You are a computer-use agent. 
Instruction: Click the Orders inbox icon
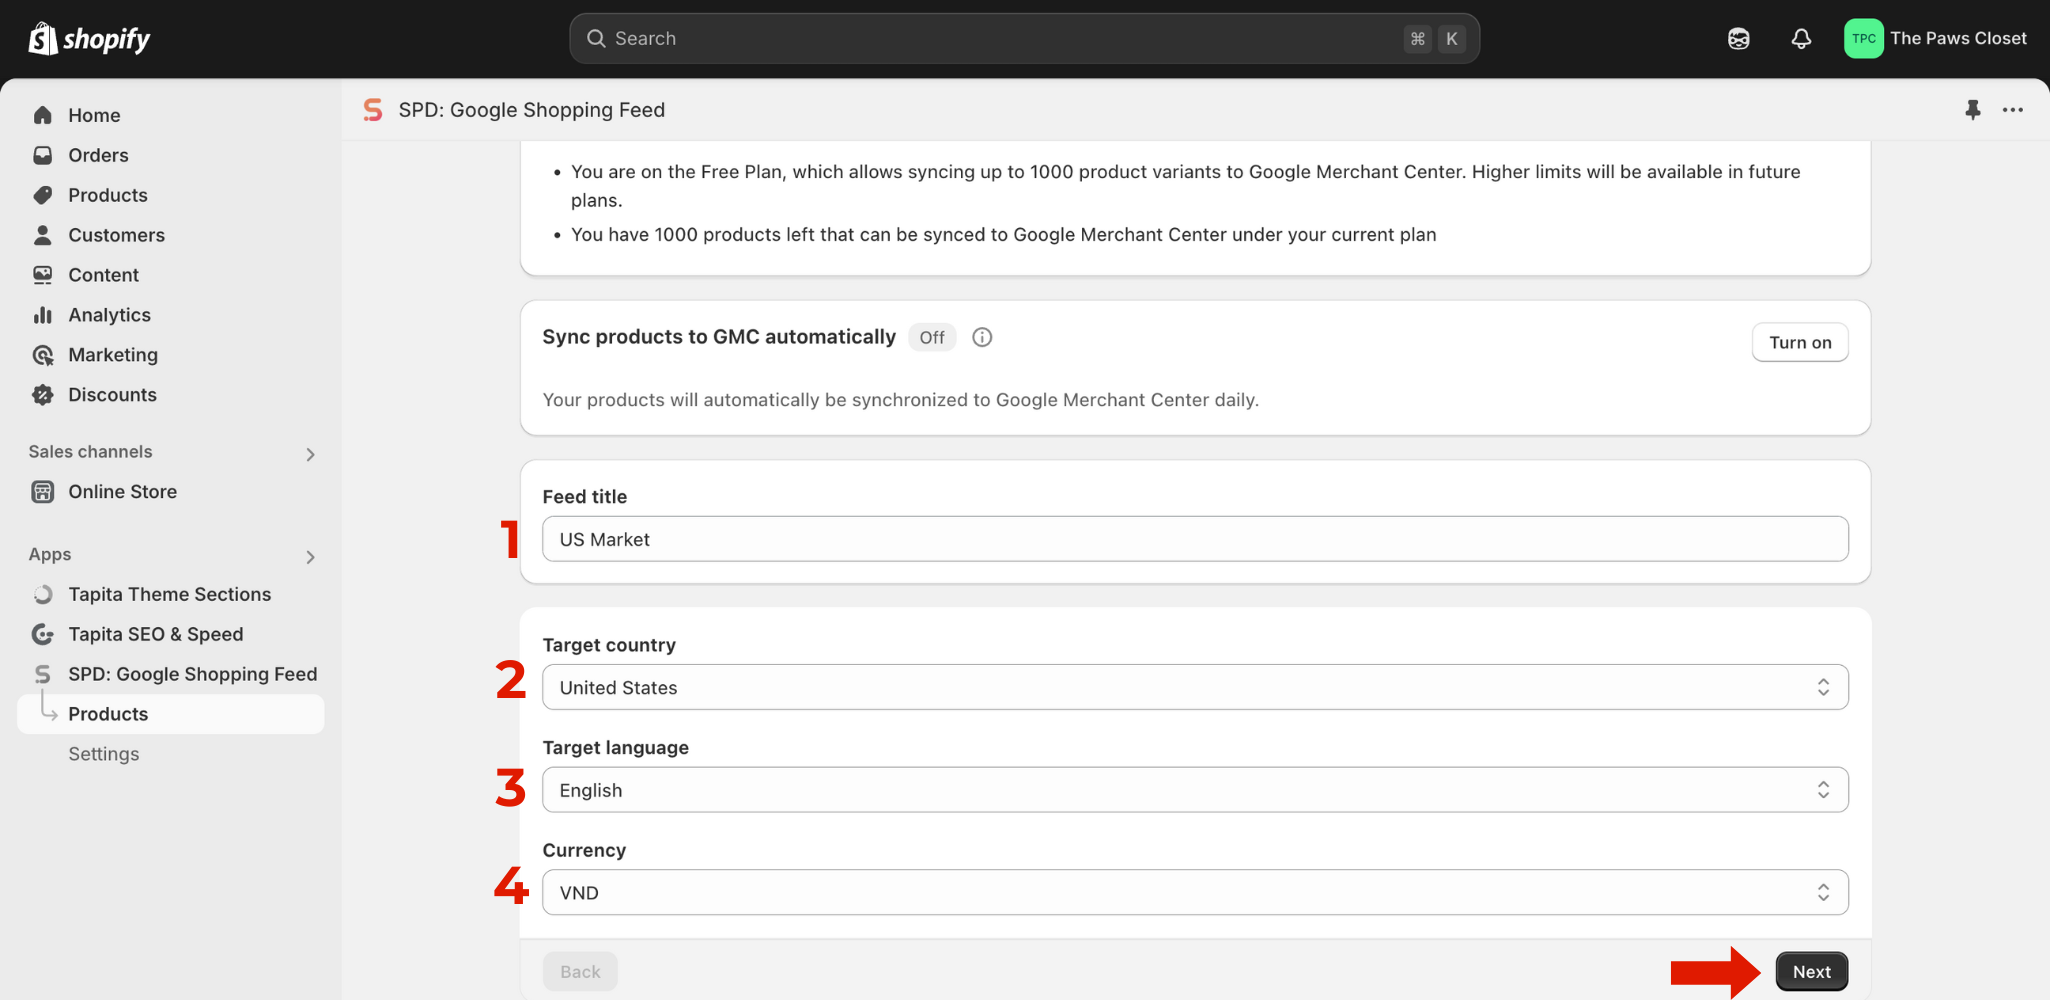[x=43, y=155]
